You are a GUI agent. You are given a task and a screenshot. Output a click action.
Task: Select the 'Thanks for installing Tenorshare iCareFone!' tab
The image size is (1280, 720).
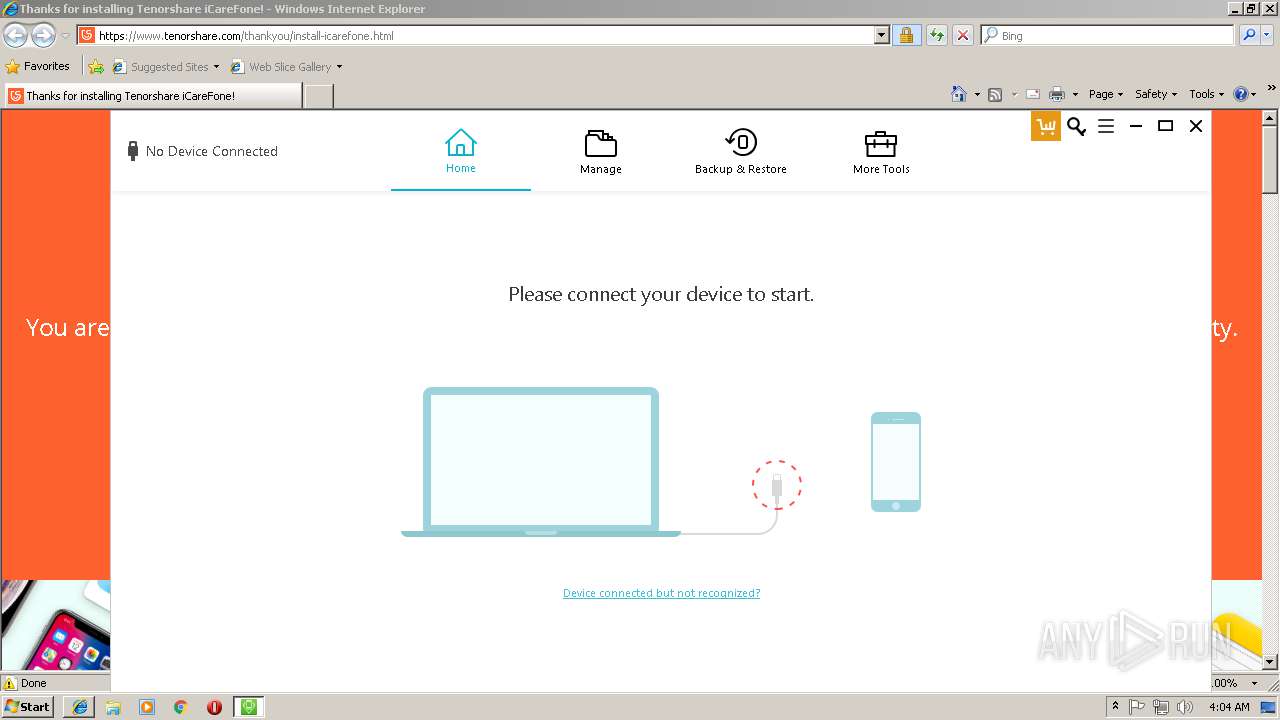point(152,96)
